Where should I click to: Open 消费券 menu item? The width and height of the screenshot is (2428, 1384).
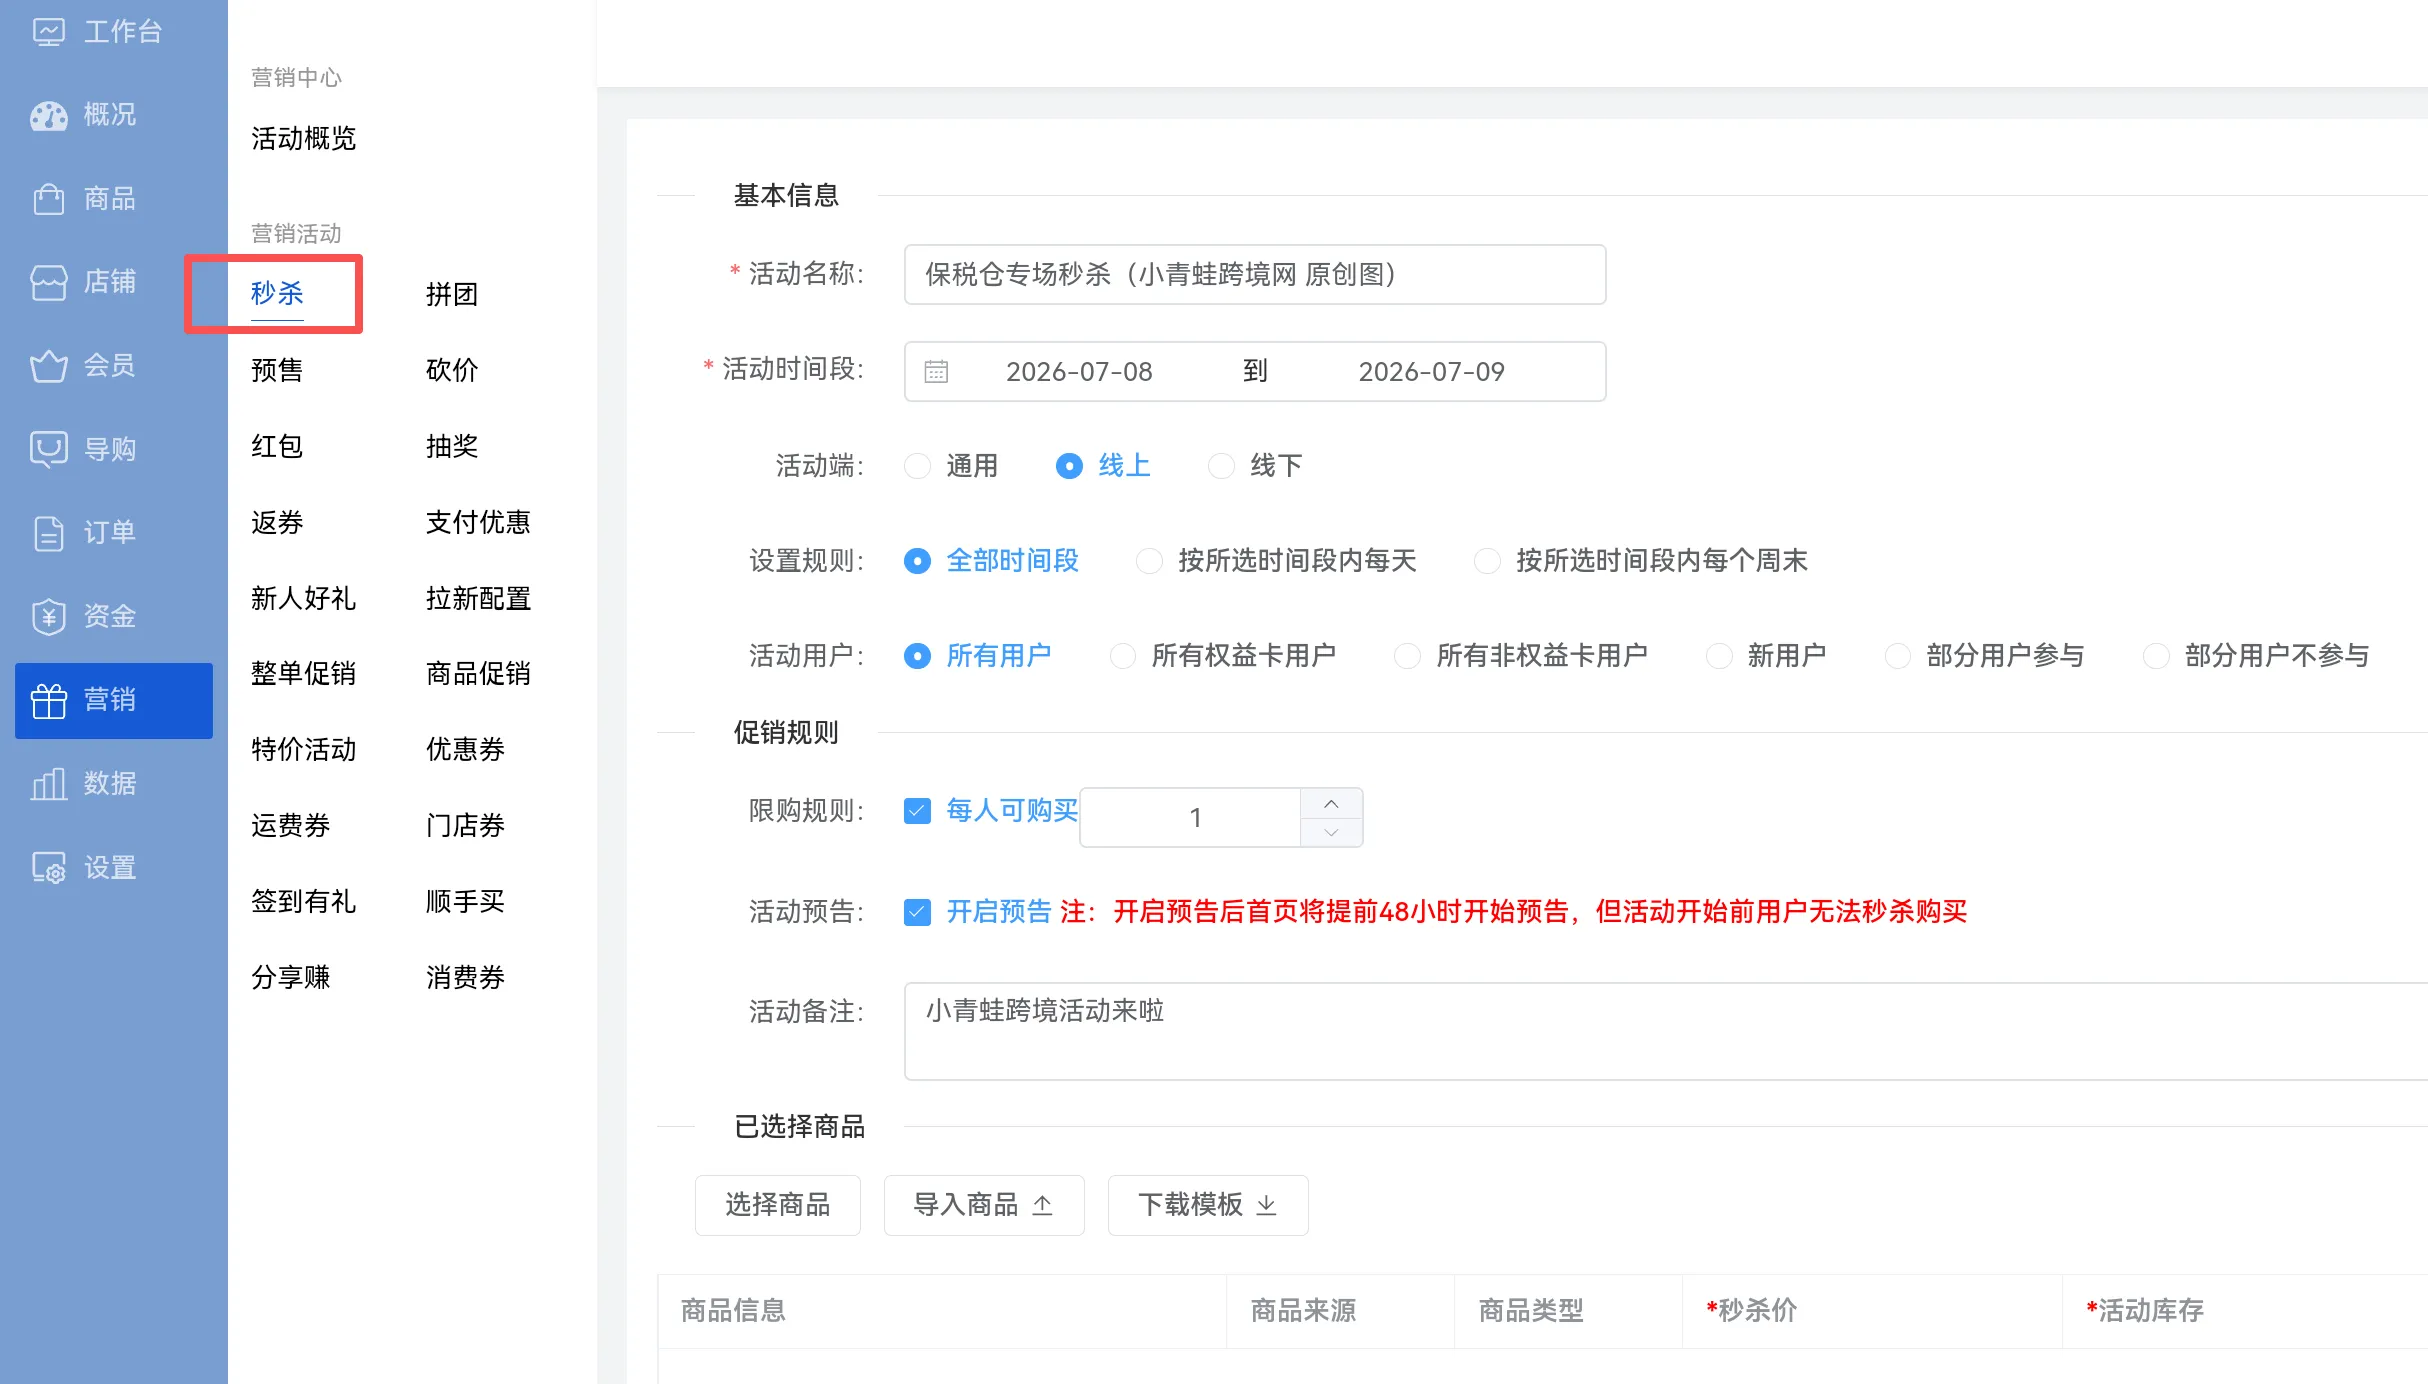coord(465,978)
